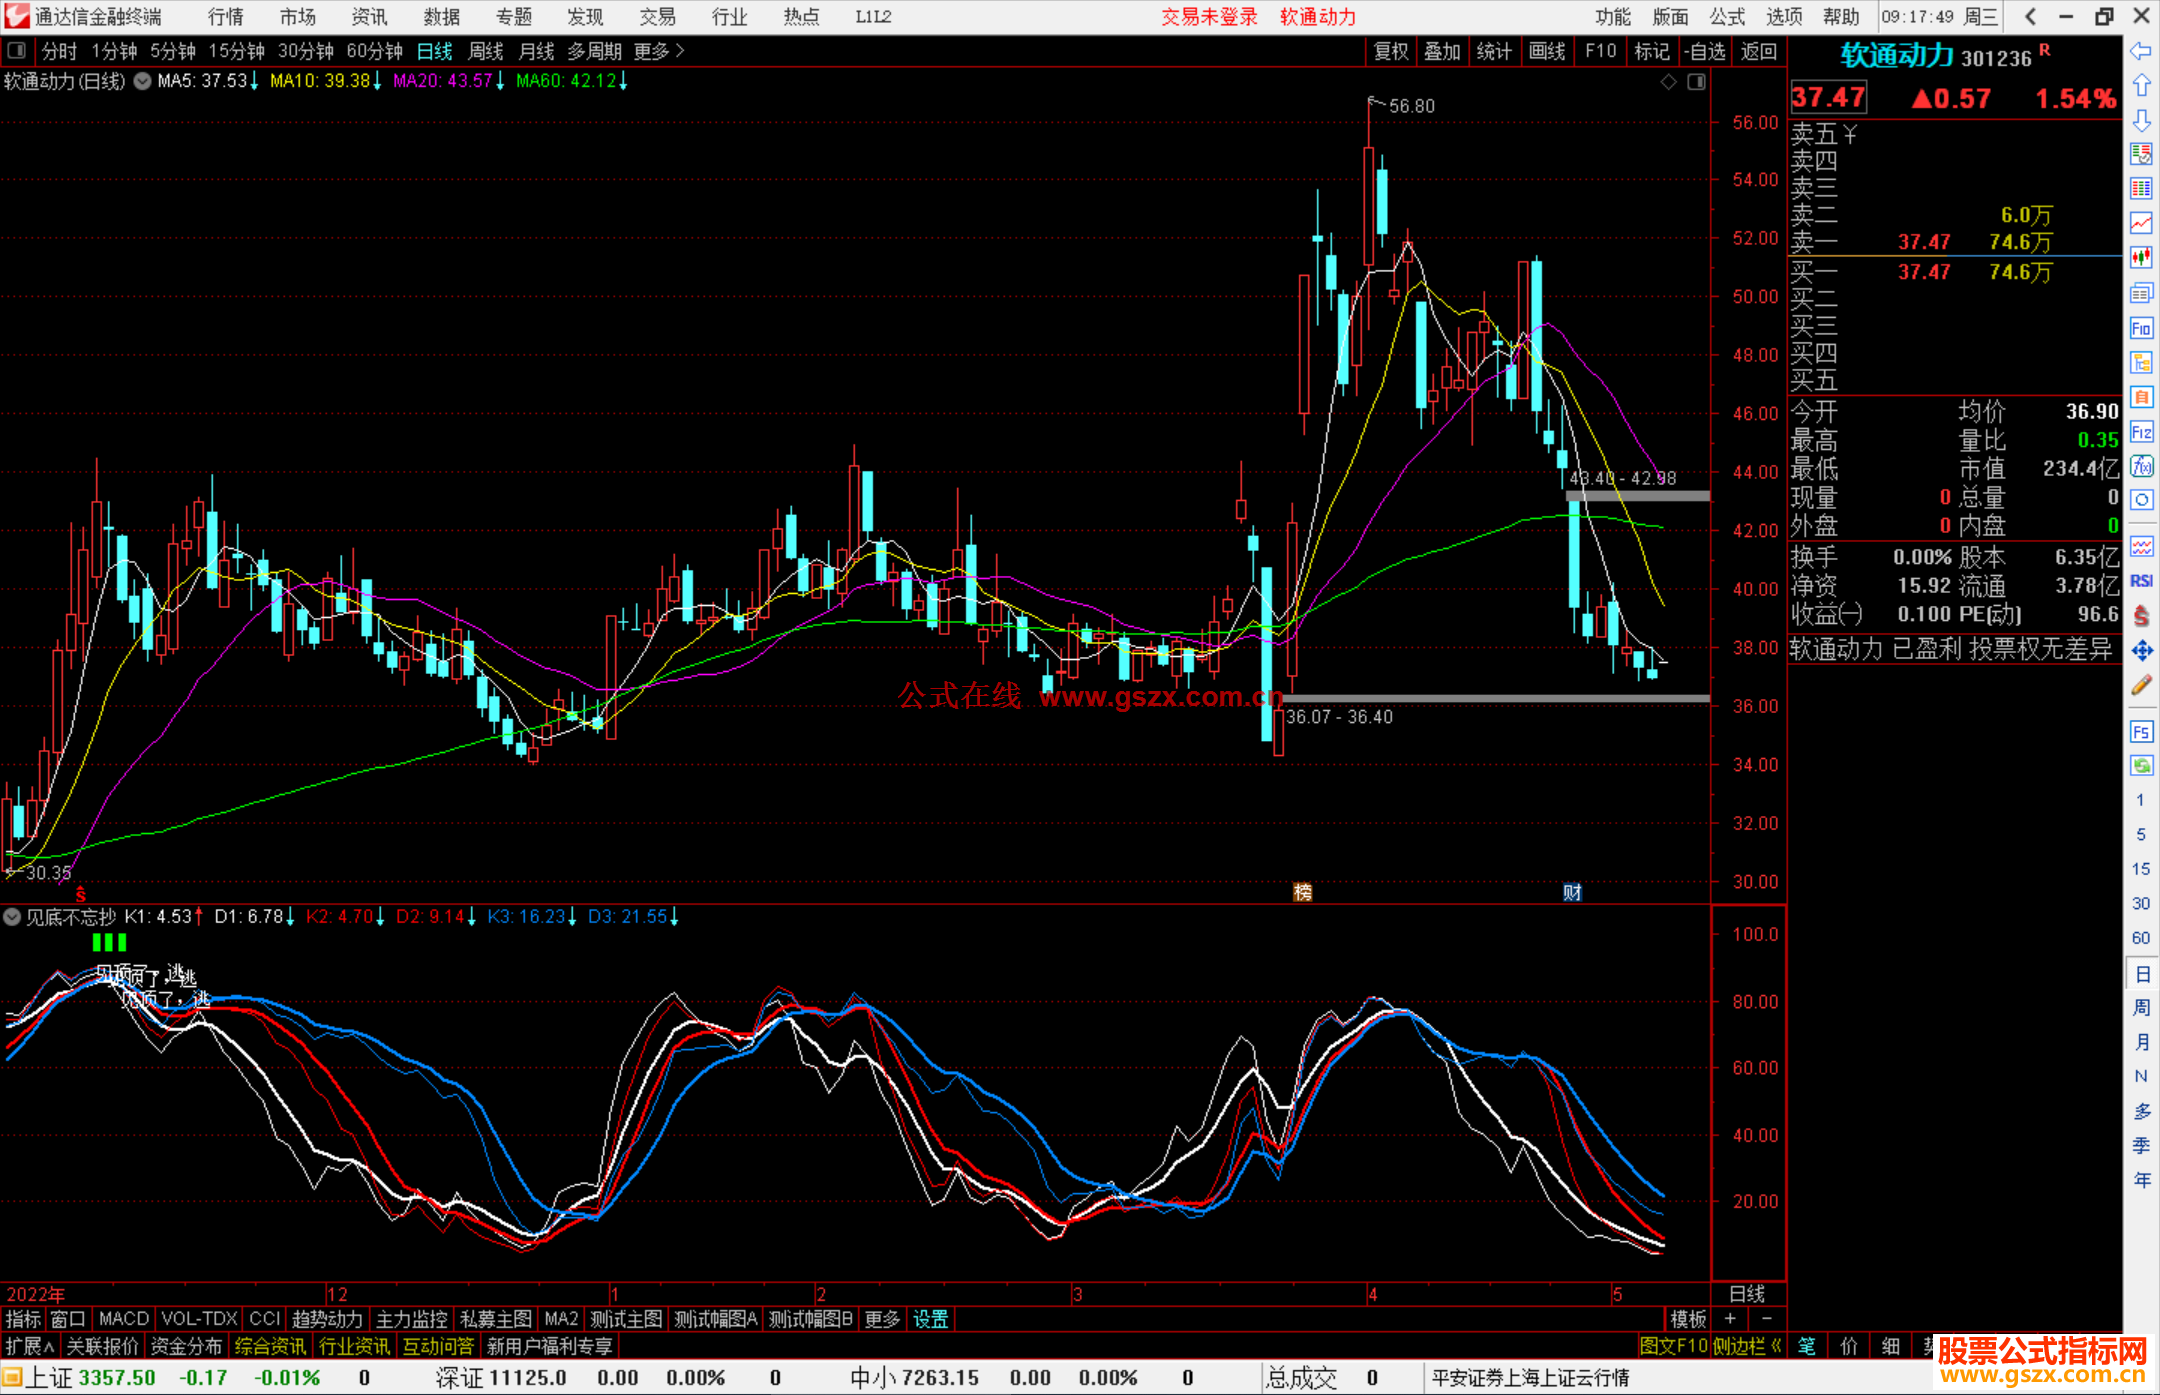Click the orange document sidebar icon

click(2141, 397)
